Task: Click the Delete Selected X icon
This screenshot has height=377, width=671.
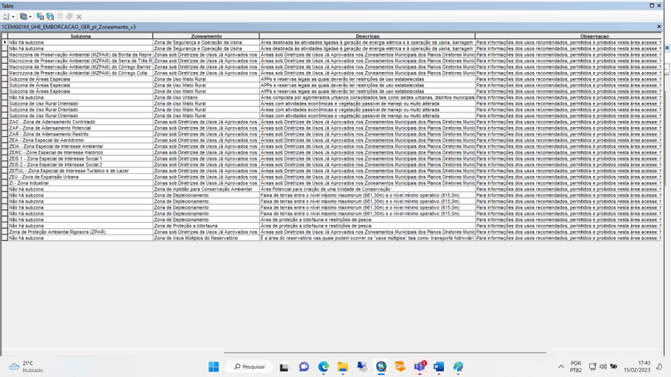Action: click(79, 17)
